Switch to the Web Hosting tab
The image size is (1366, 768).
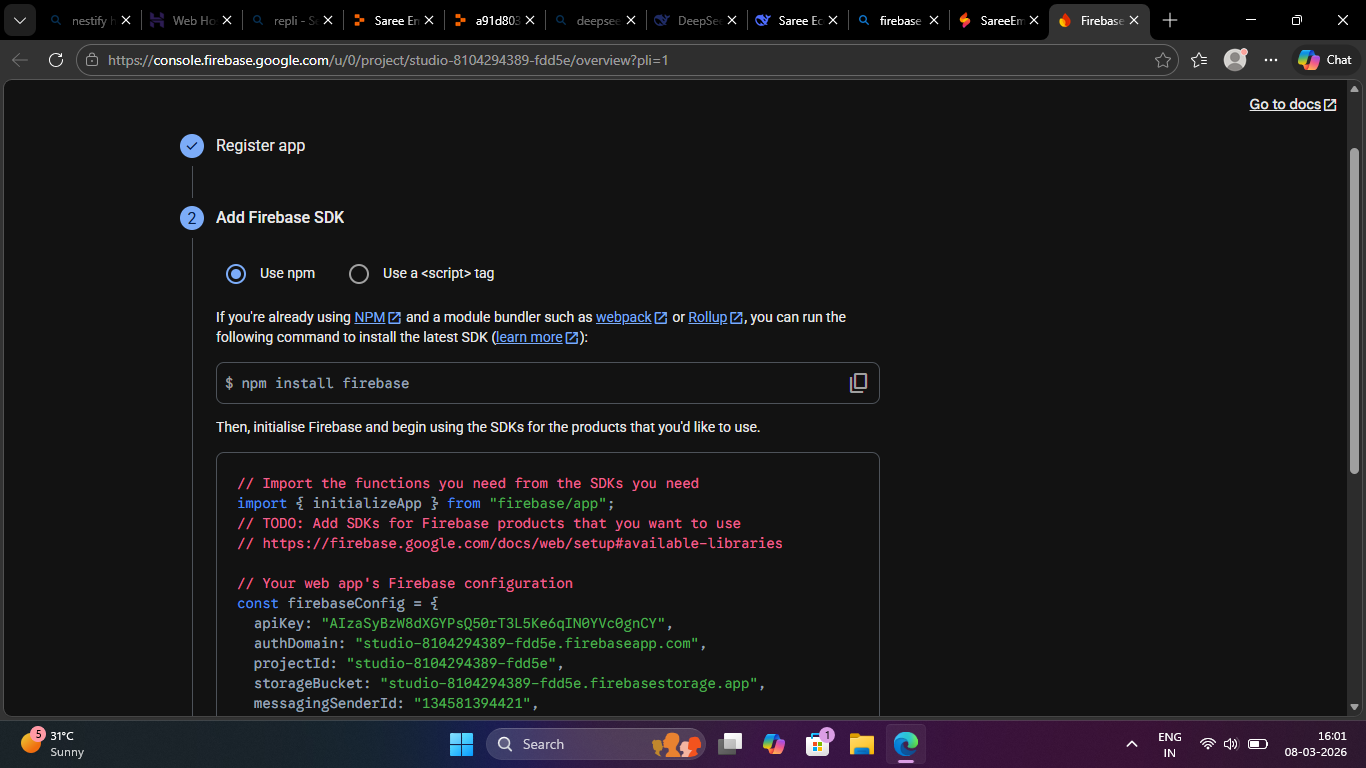click(184, 20)
